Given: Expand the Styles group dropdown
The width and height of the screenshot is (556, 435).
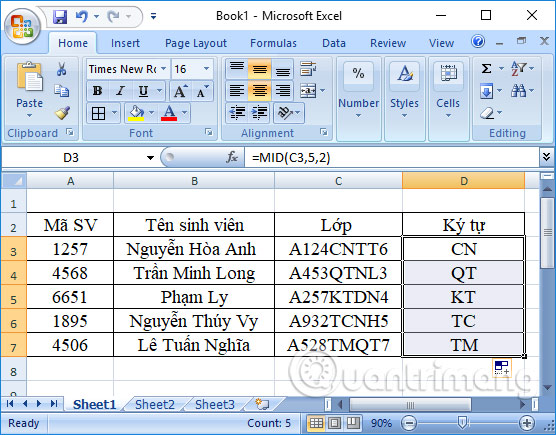Looking at the screenshot, I should [x=404, y=116].
